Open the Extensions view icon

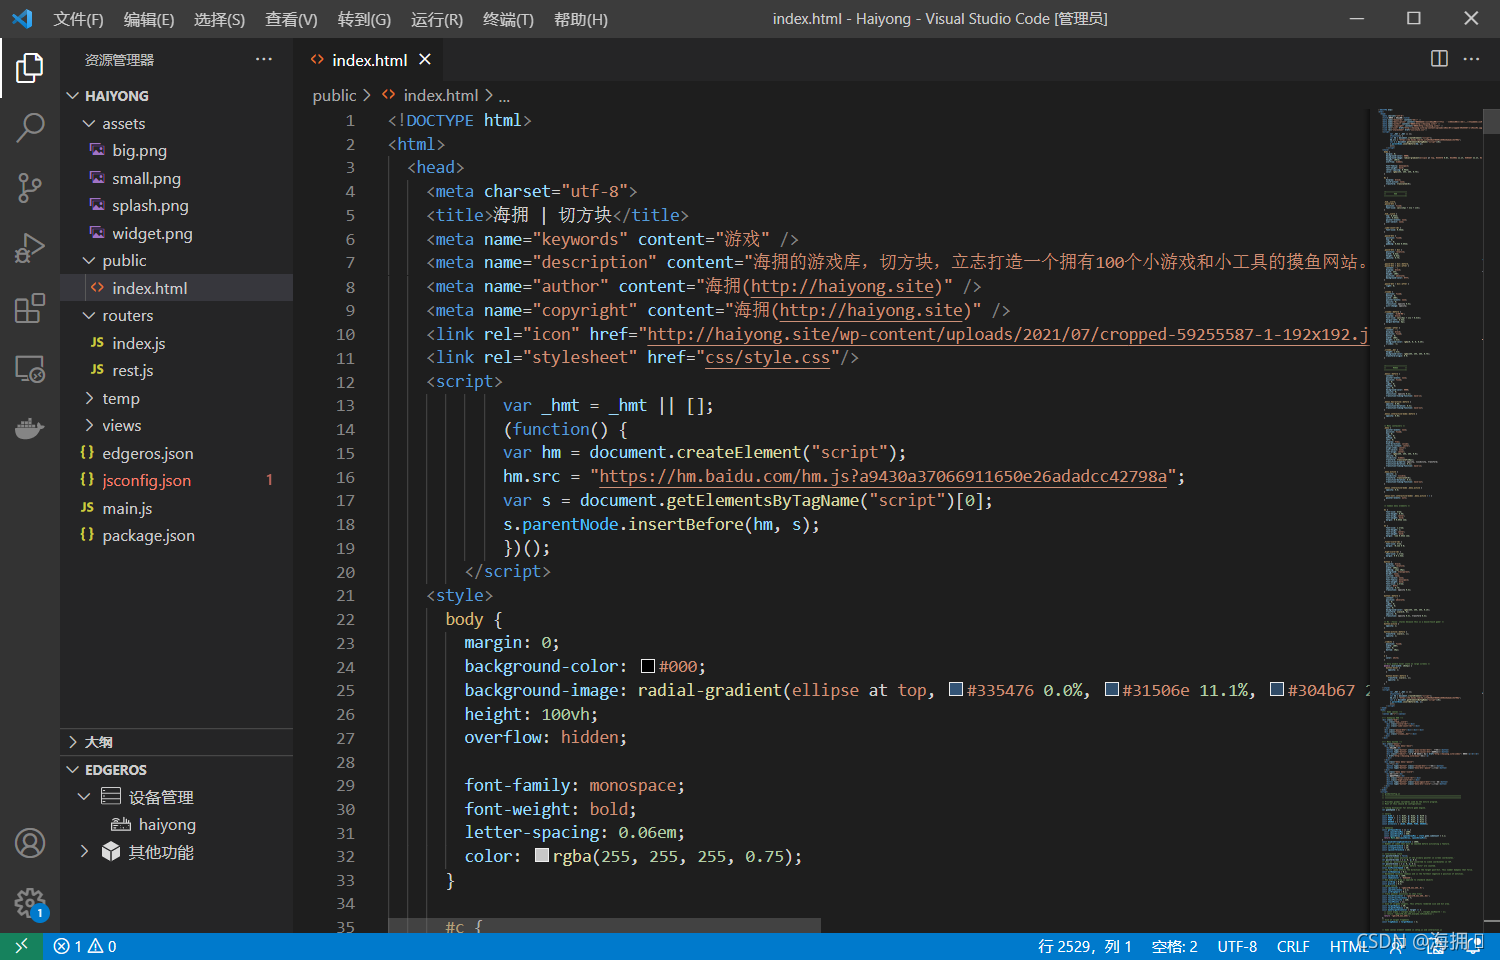point(30,308)
